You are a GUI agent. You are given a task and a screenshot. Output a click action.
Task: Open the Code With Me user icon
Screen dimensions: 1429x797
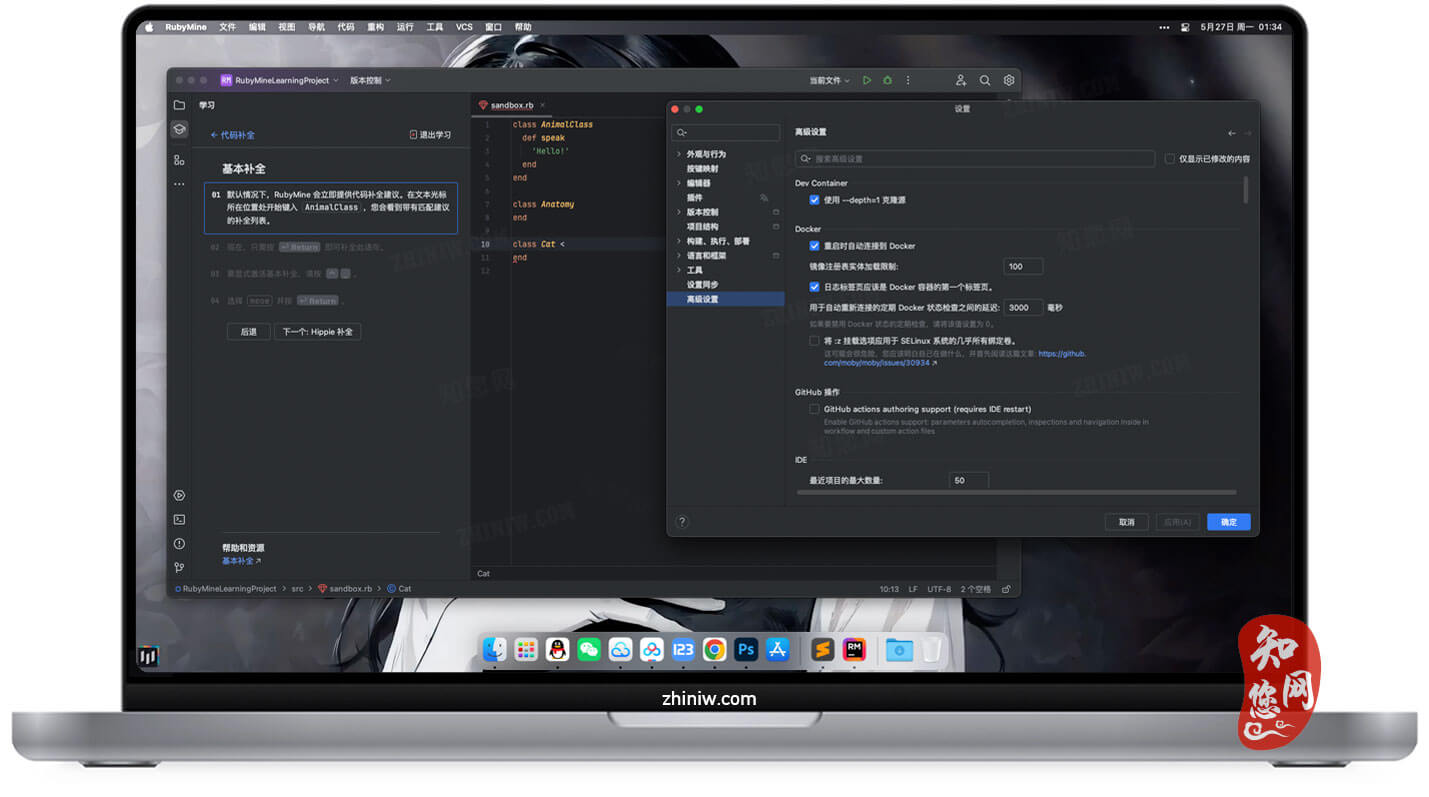click(x=961, y=80)
